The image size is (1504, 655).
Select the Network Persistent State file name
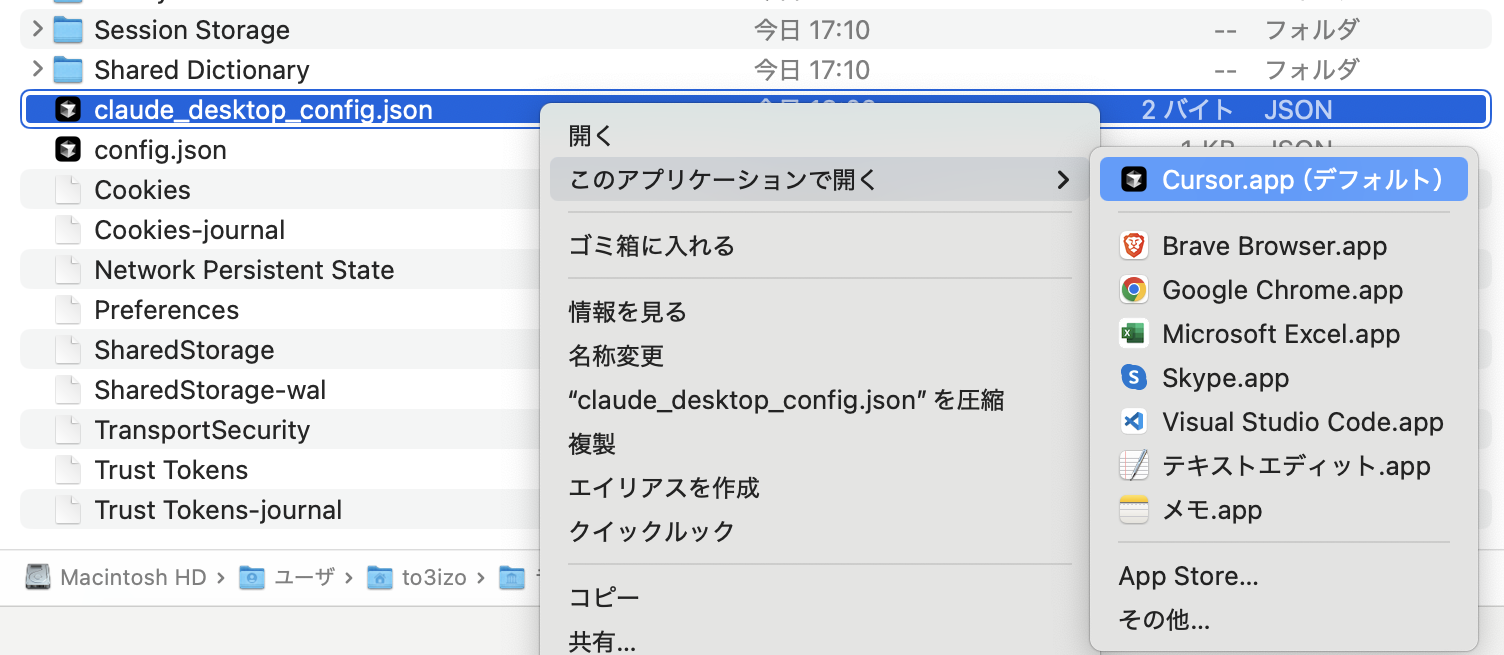coord(244,270)
